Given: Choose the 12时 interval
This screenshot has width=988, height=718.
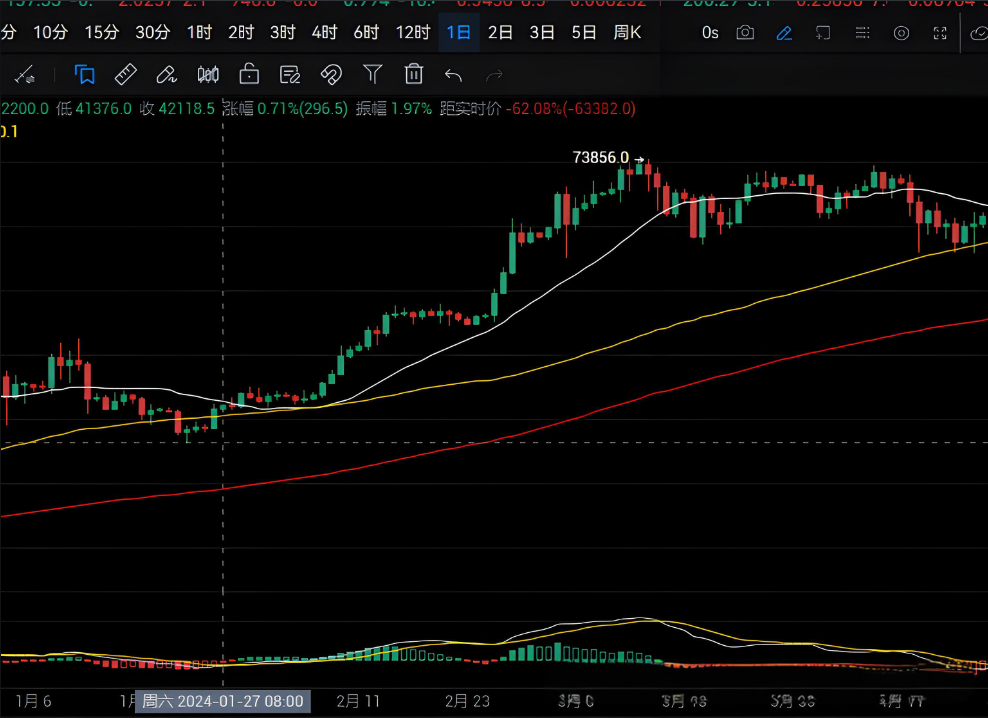Looking at the screenshot, I should point(413,33).
